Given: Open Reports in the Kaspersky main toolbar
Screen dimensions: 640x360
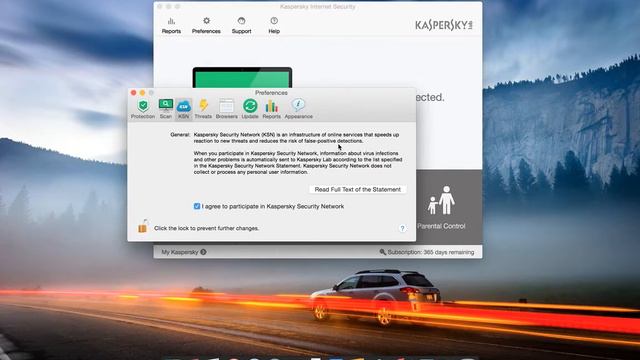Looking at the screenshot, I should (171, 25).
